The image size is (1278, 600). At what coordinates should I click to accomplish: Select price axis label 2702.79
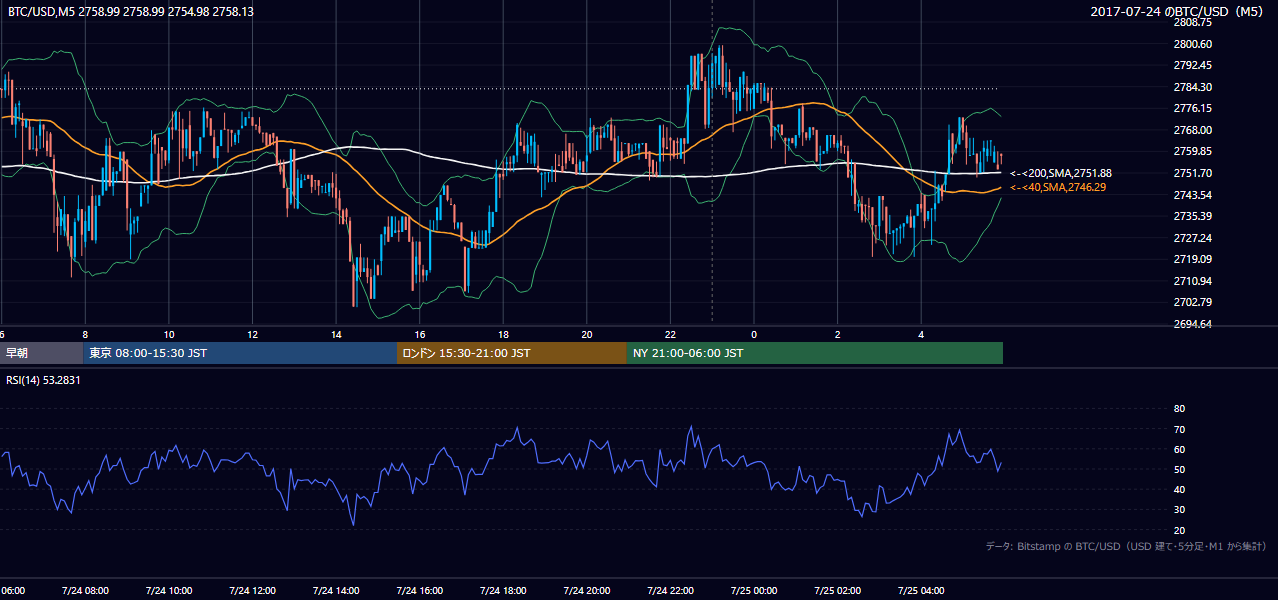point(1193,302)
